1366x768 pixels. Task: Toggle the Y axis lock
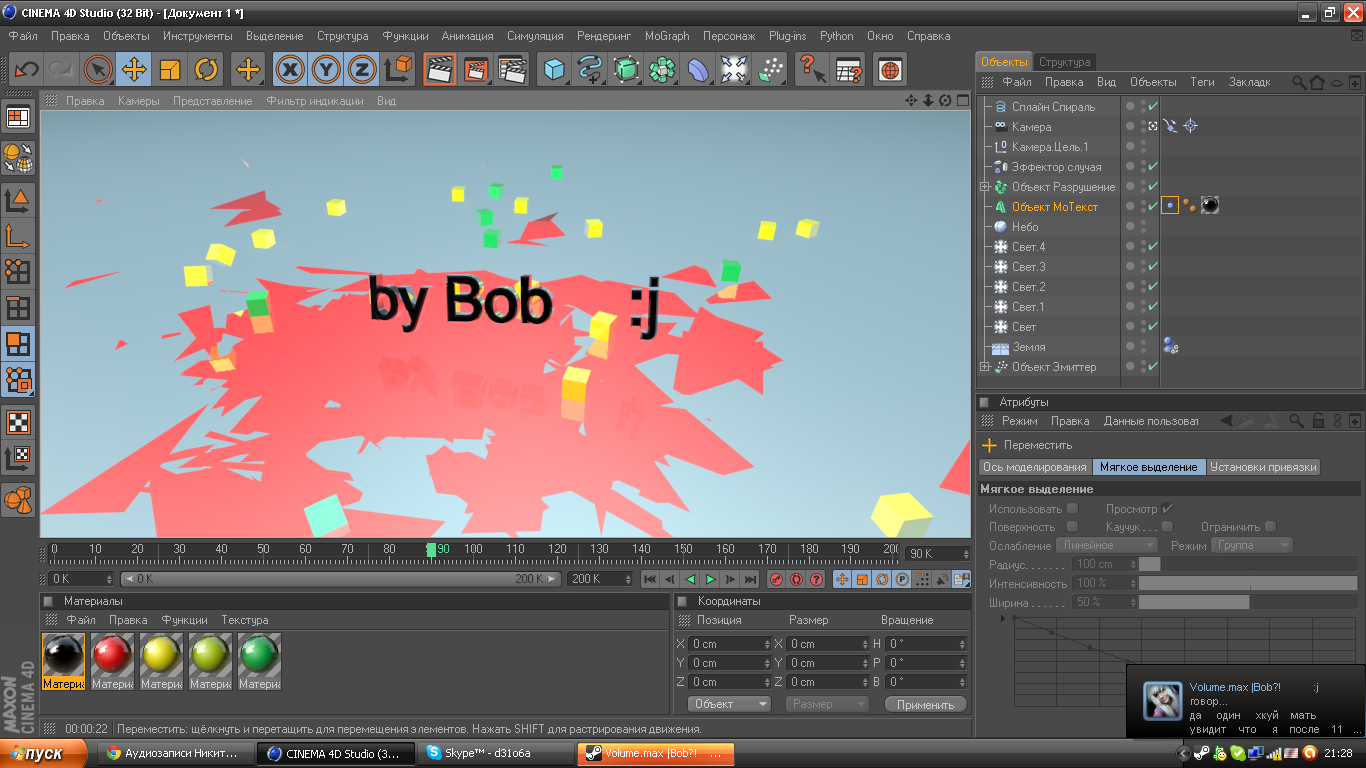click(326, 69)
